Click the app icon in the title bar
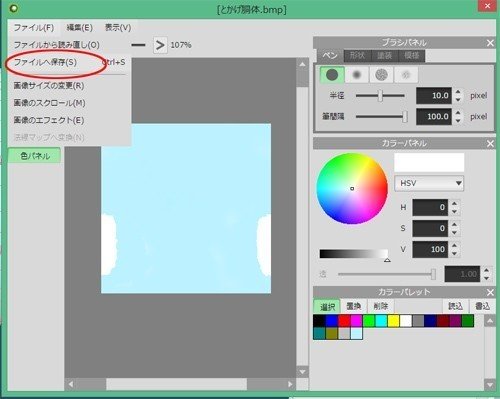The width and height of the screenshot is (500, 399). click(x=14, y=9)
